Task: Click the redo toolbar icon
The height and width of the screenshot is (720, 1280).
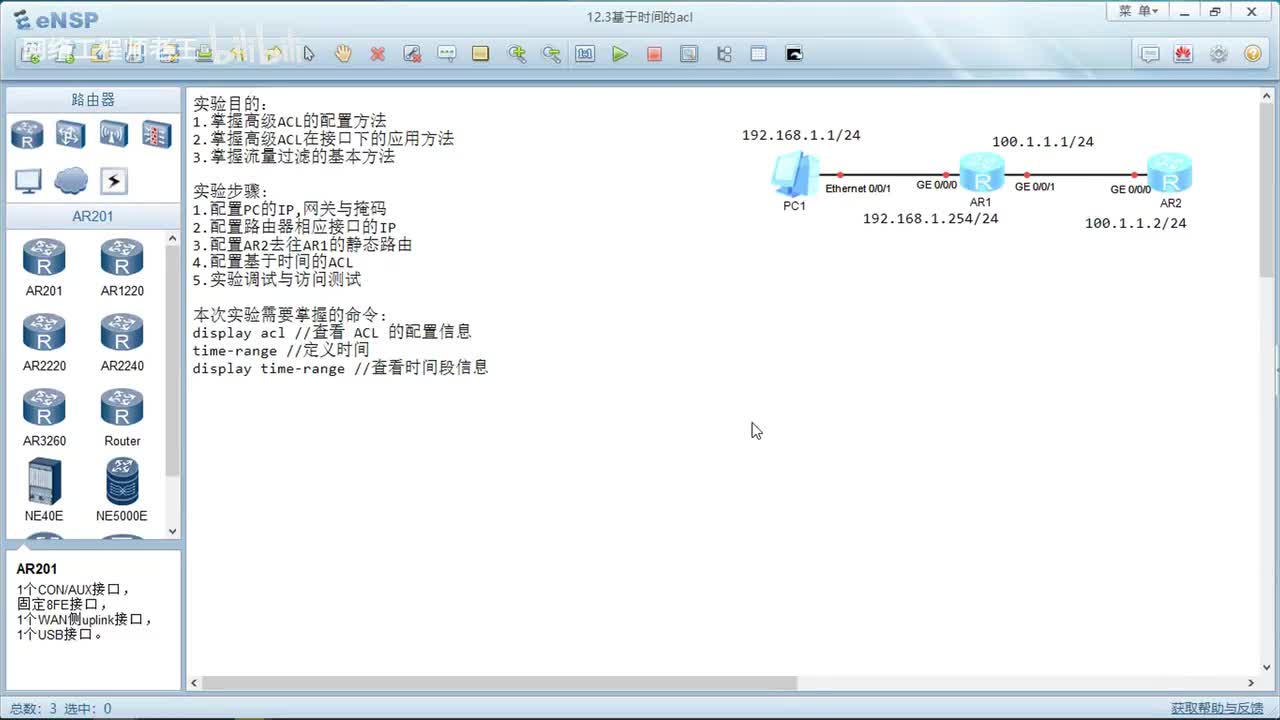Action: pos(272,54)
